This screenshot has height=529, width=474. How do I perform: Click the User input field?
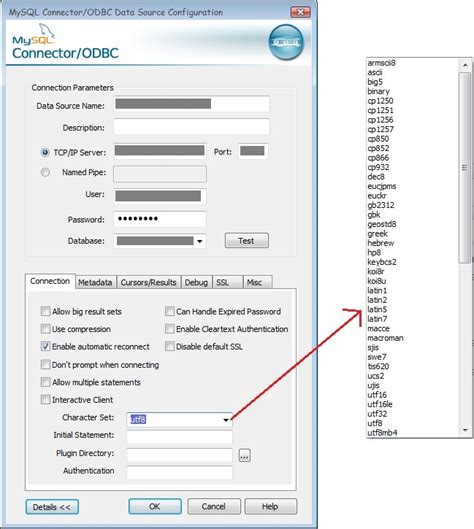(160, 196)
